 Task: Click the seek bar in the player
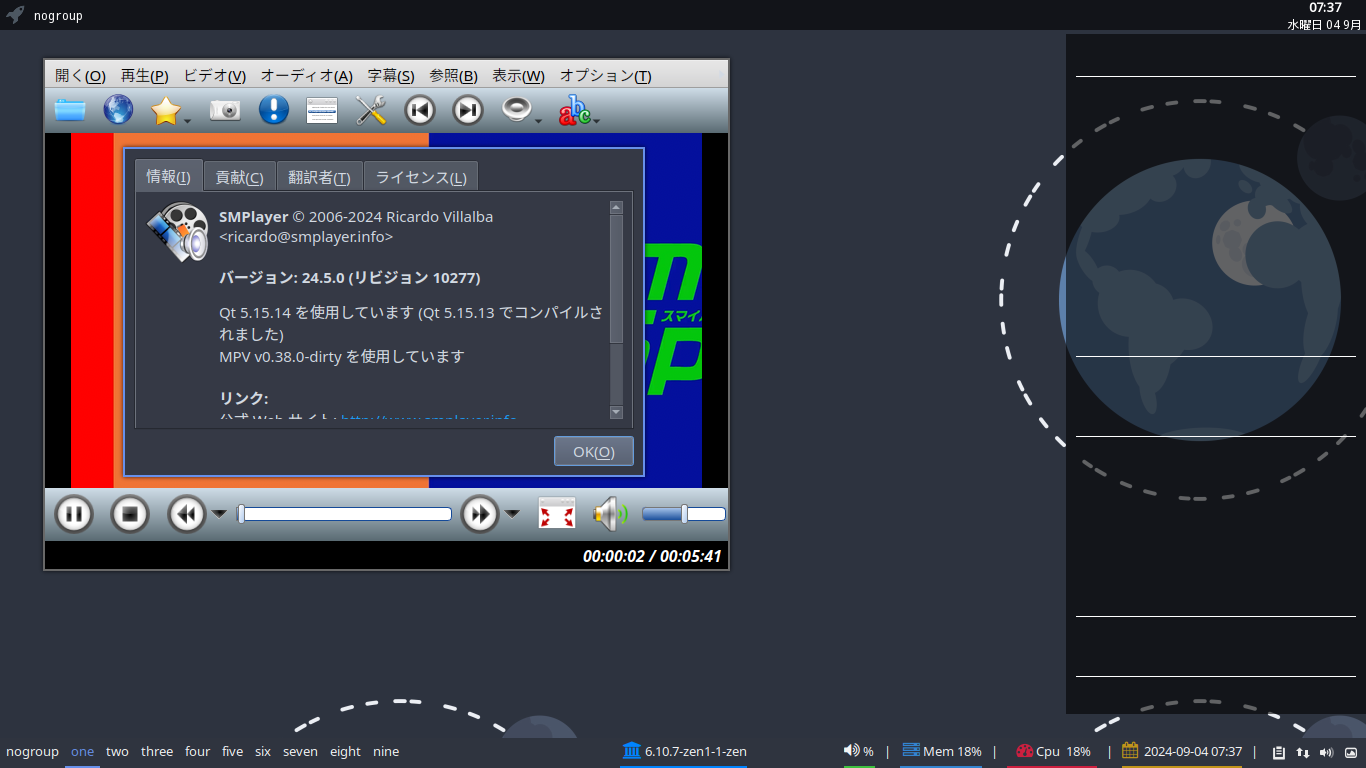click(x=345, y=514)
